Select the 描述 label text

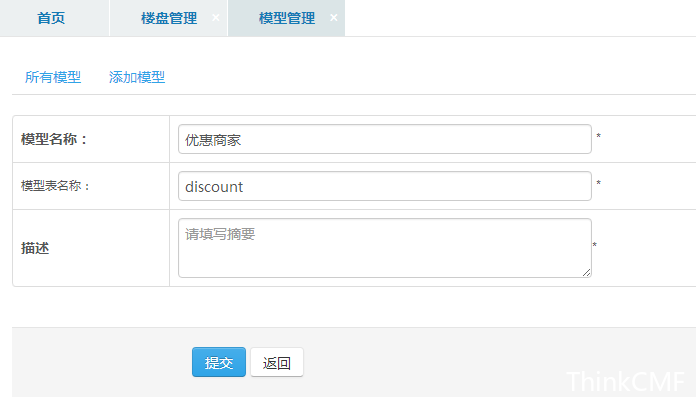click(35, 248)
